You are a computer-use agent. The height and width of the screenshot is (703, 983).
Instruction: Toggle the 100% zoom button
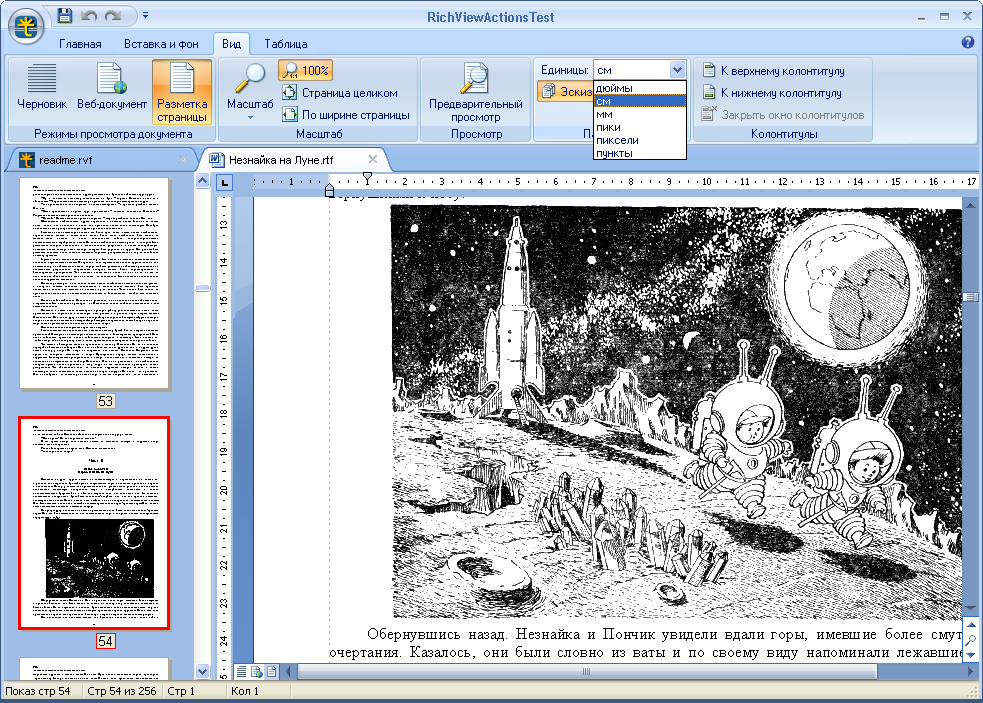(306, 71)
